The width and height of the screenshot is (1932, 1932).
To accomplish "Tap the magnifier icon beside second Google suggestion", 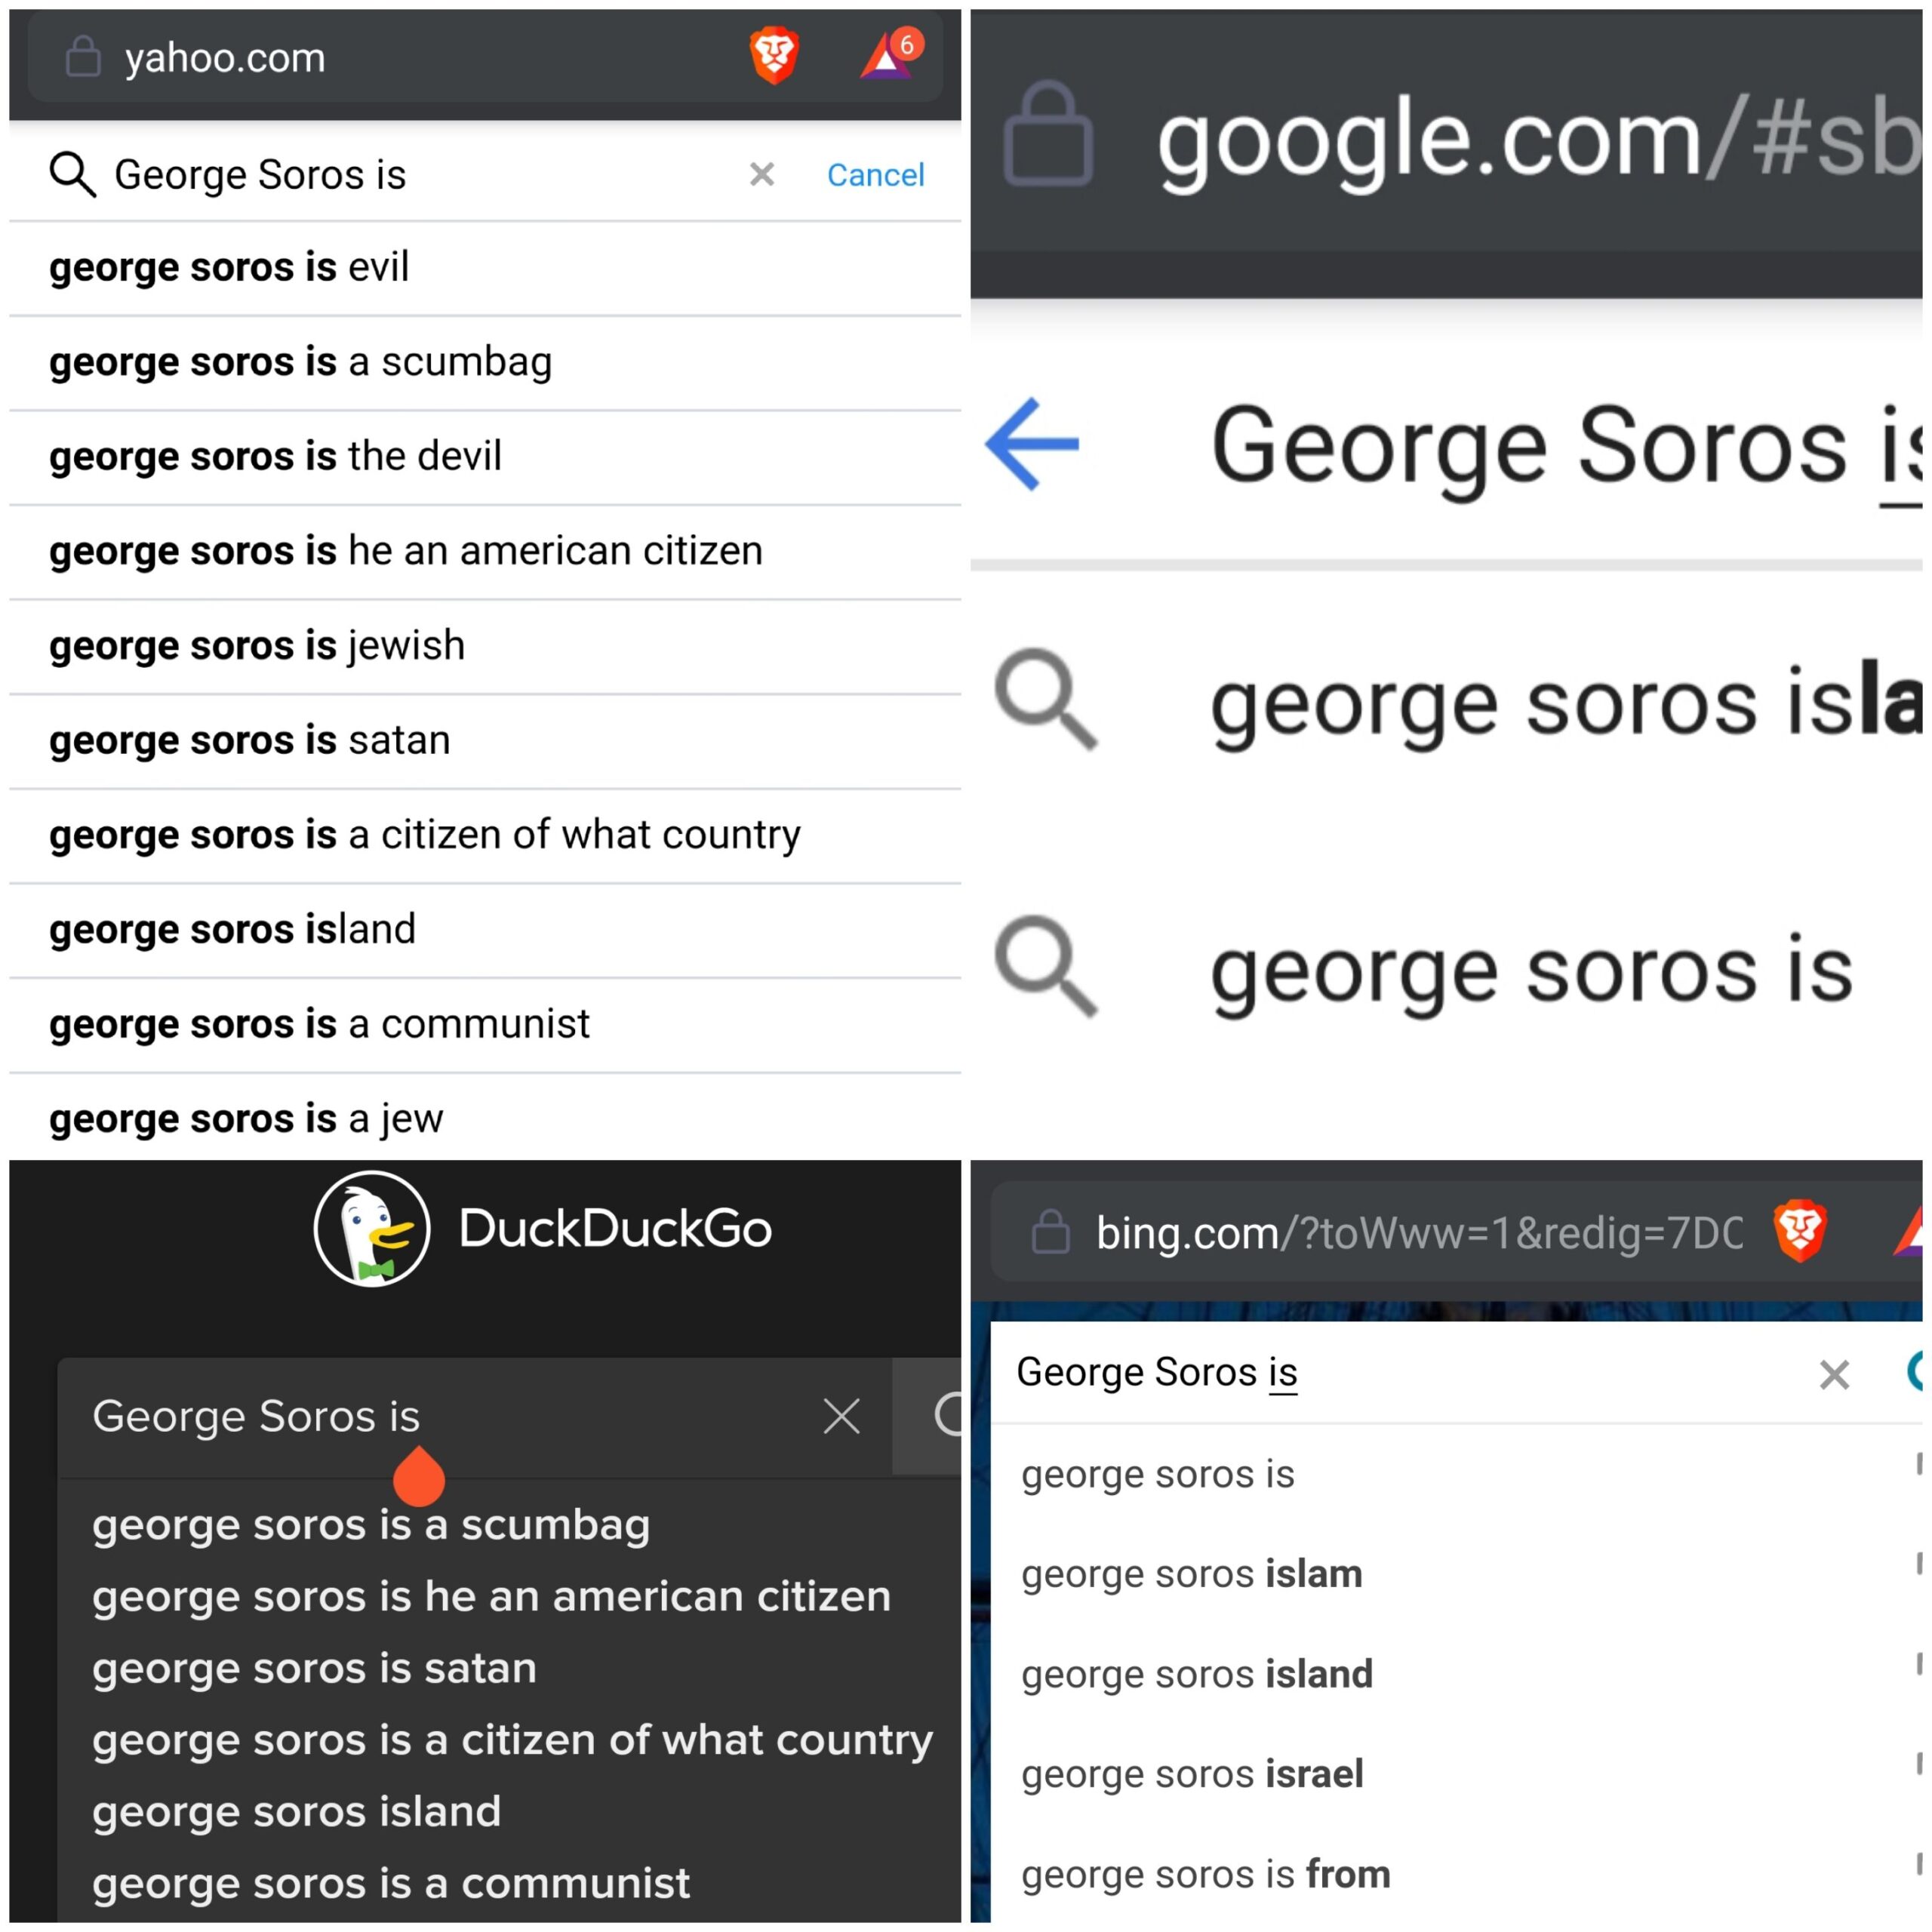I will (1046, 966).
